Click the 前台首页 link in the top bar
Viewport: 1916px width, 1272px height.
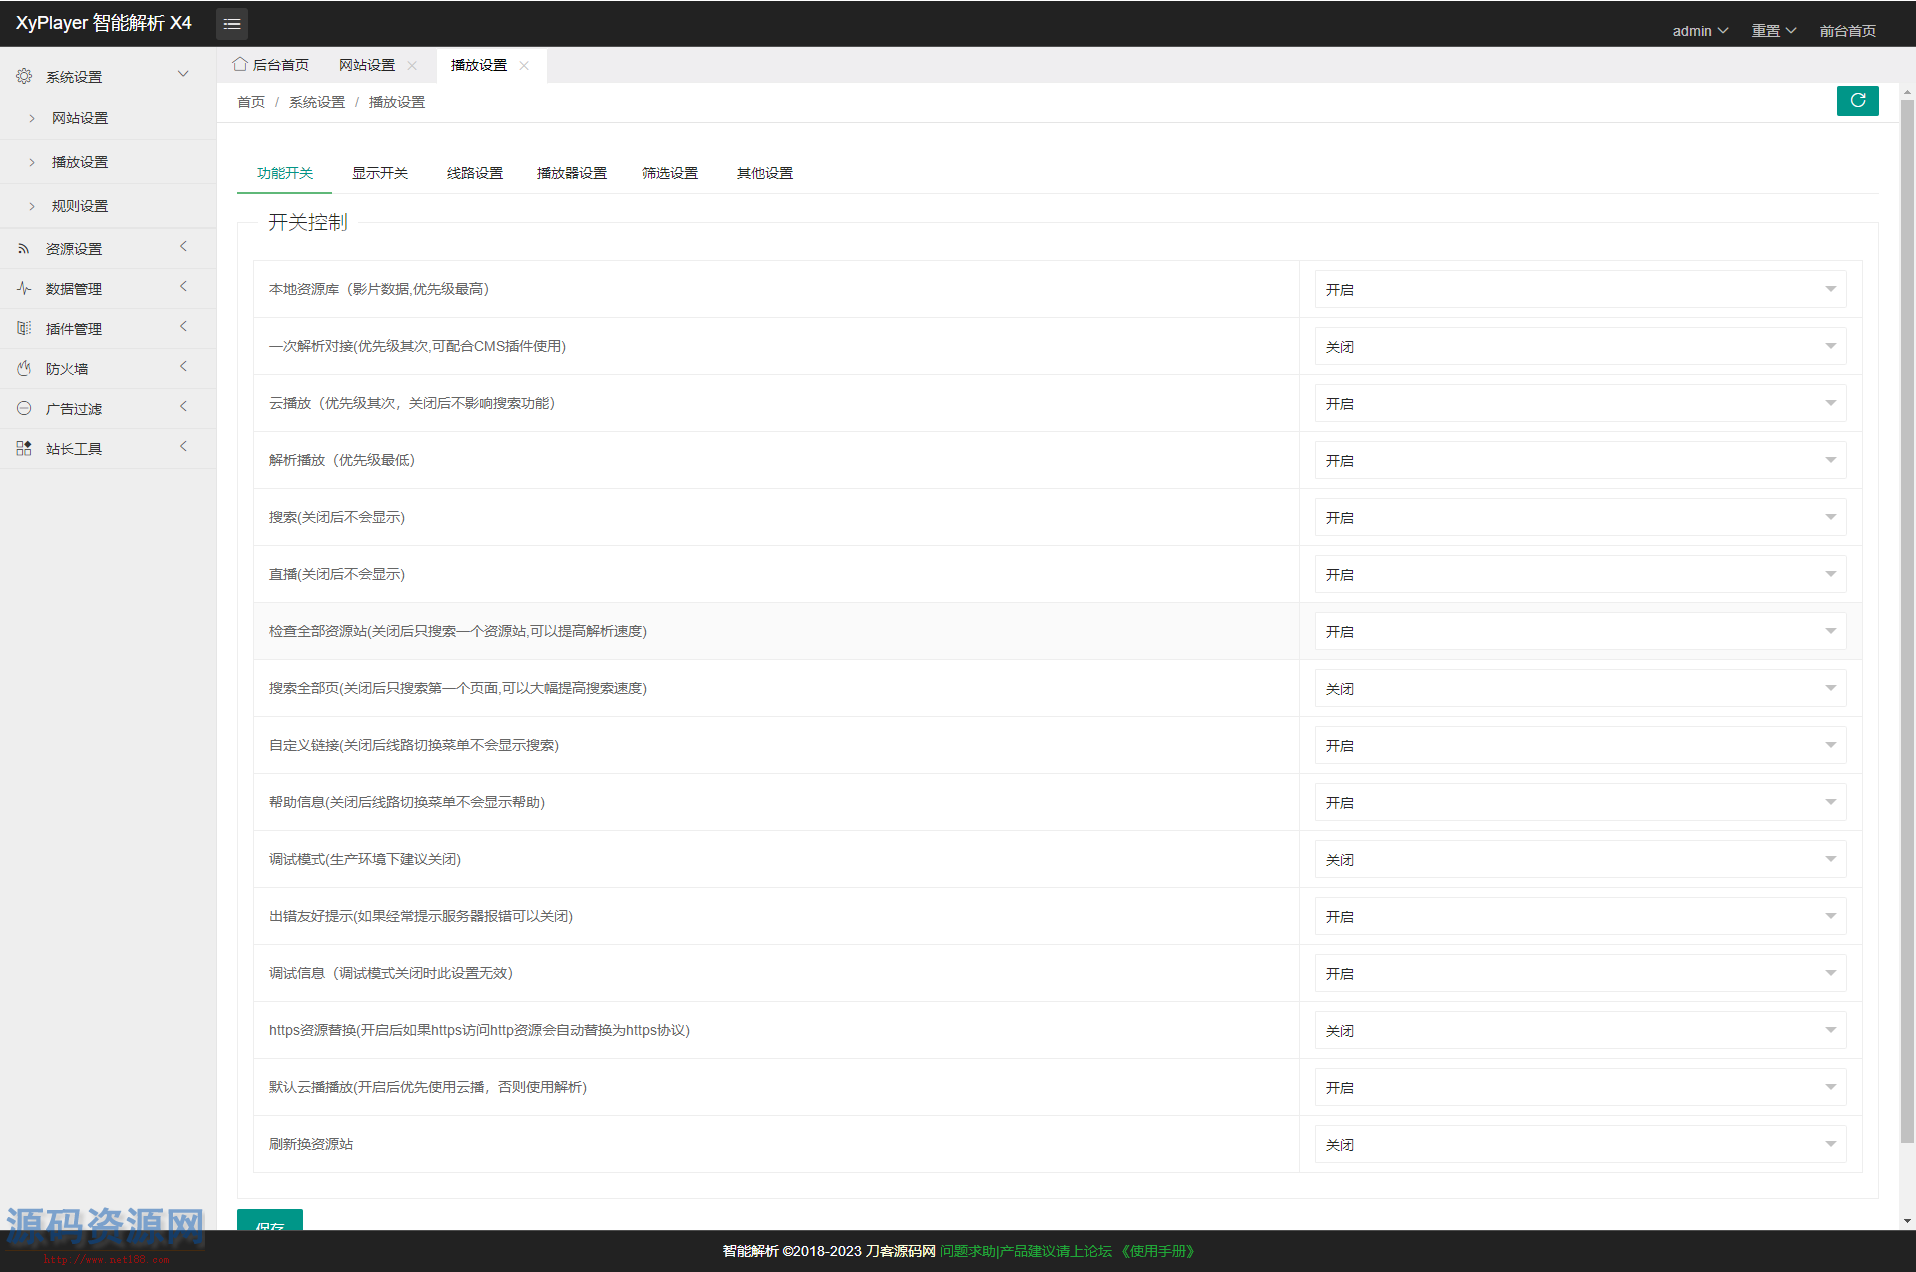pos(1847,30)
